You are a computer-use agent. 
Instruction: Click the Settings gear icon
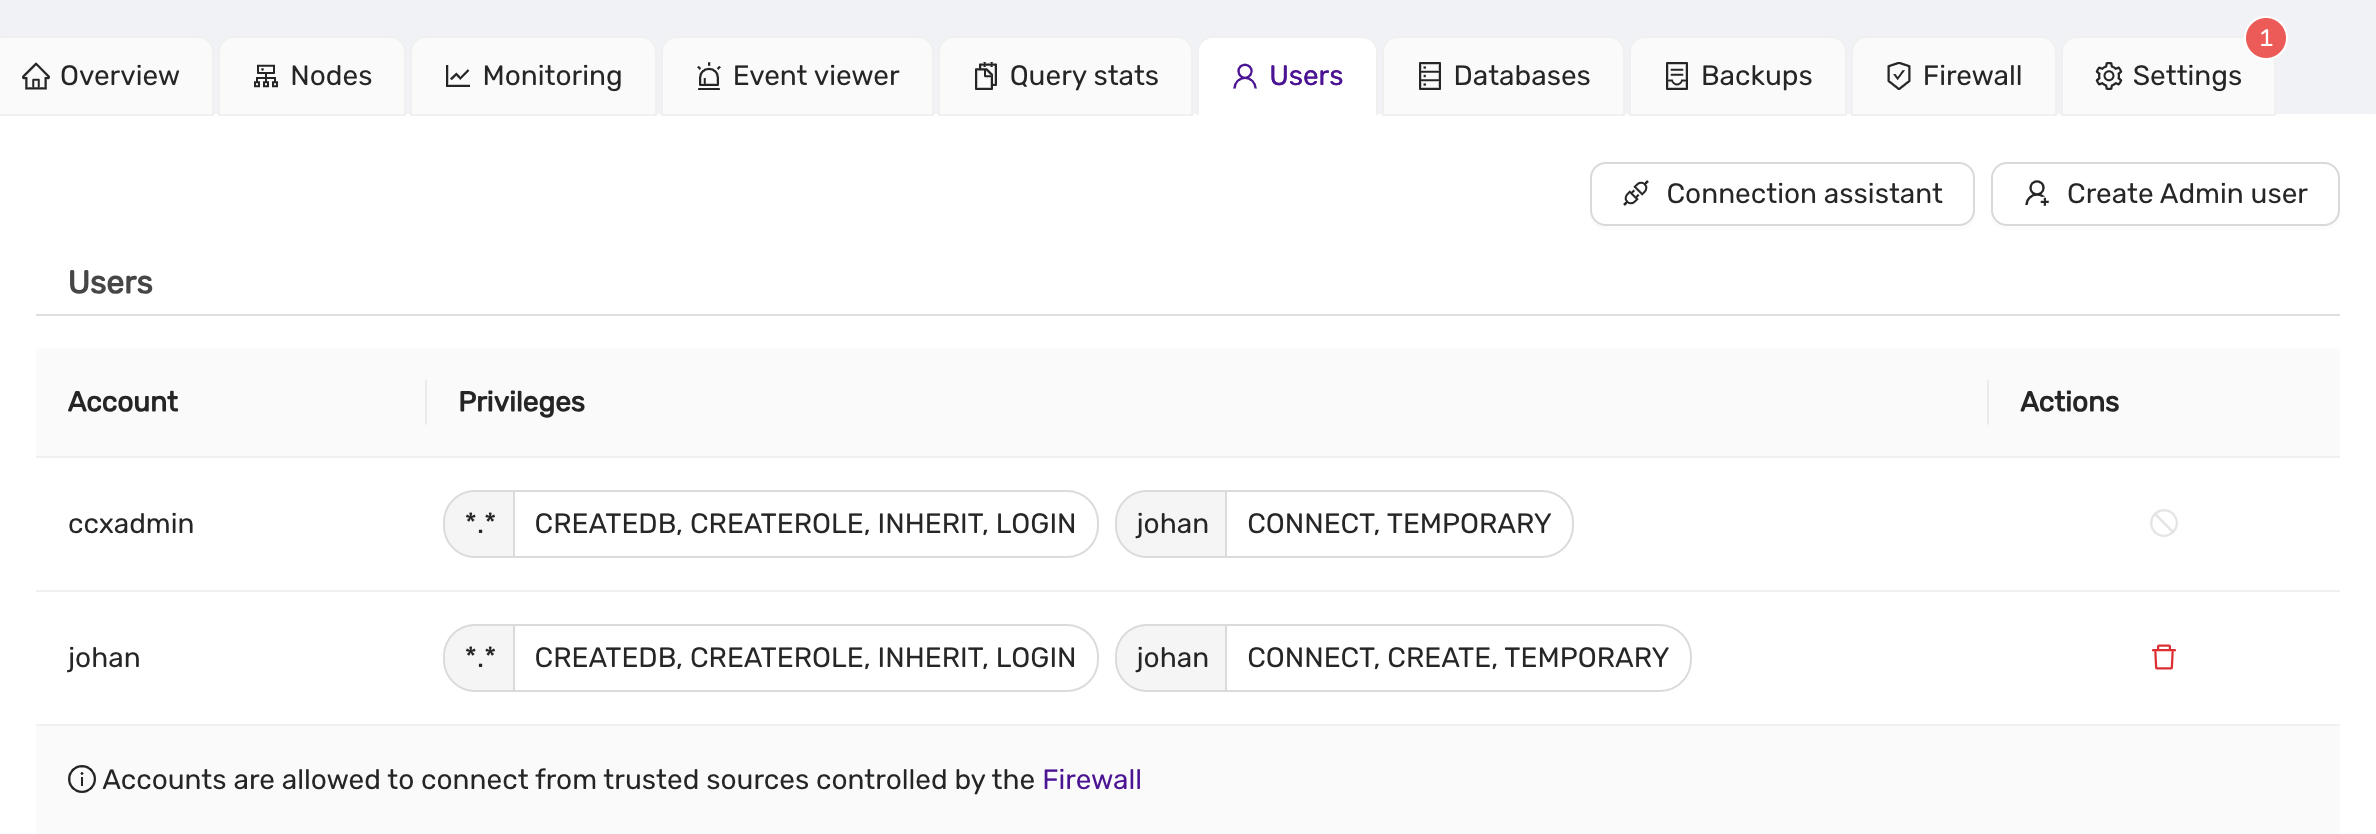(2110, 75)
